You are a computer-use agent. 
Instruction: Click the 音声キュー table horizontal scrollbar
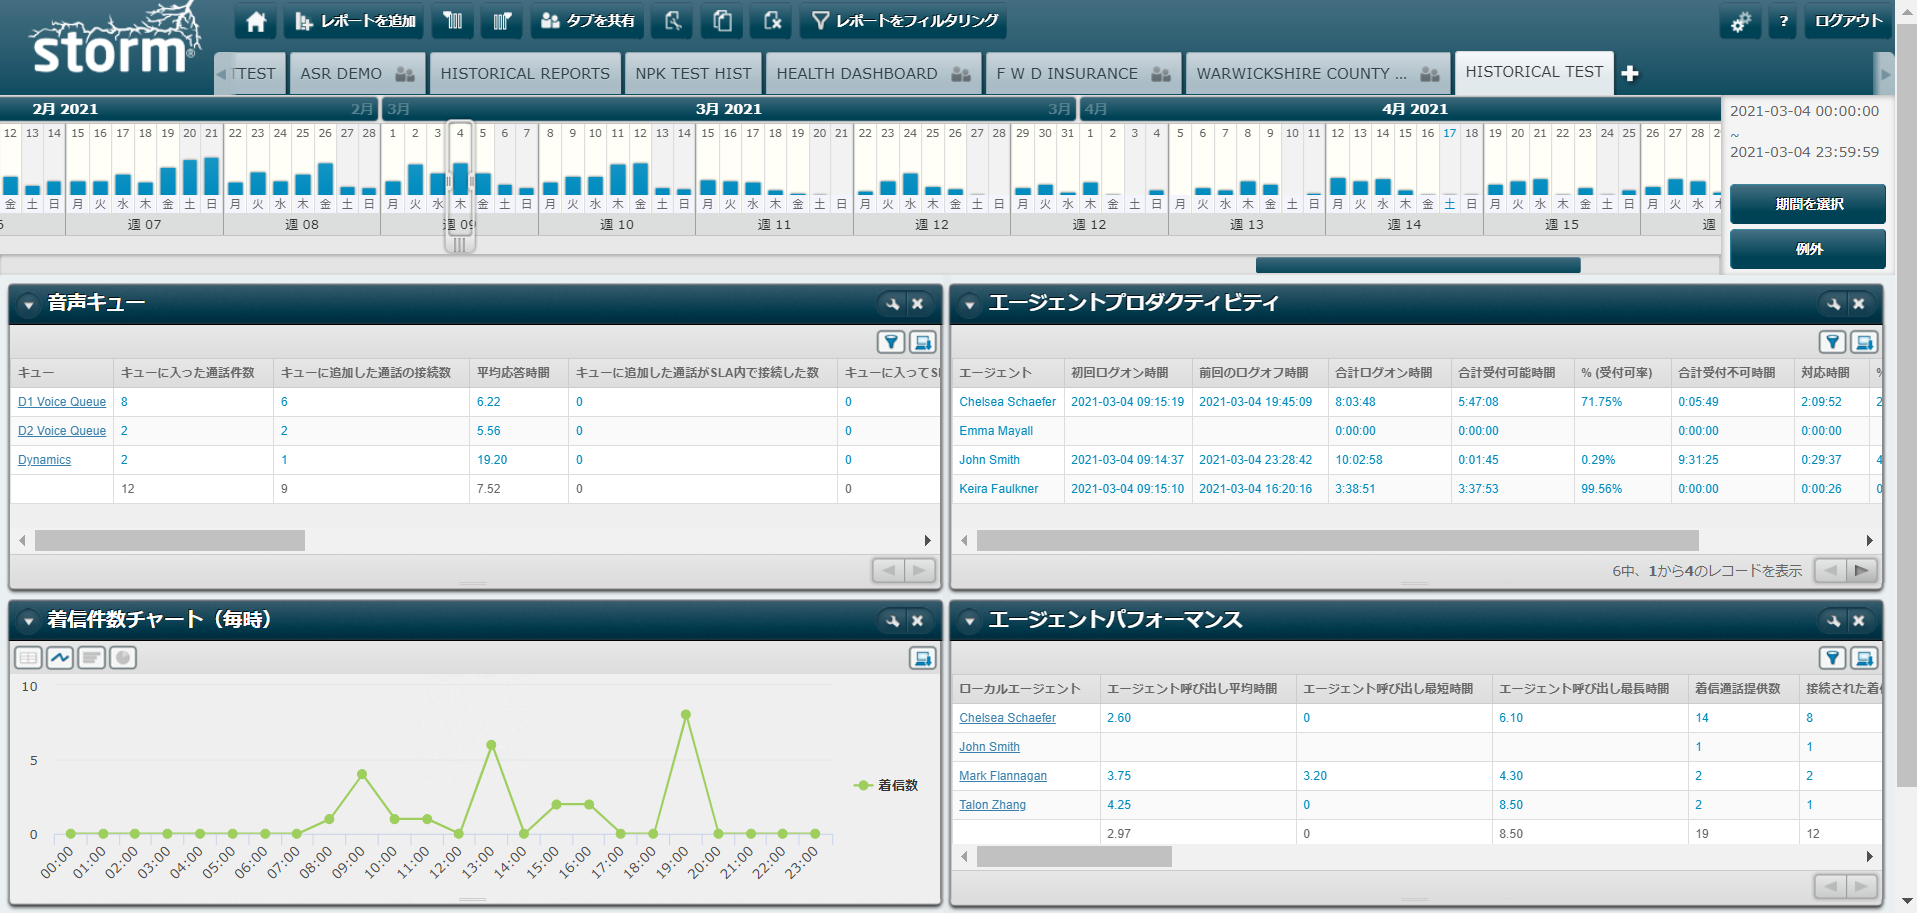click(x=170, y=540)
